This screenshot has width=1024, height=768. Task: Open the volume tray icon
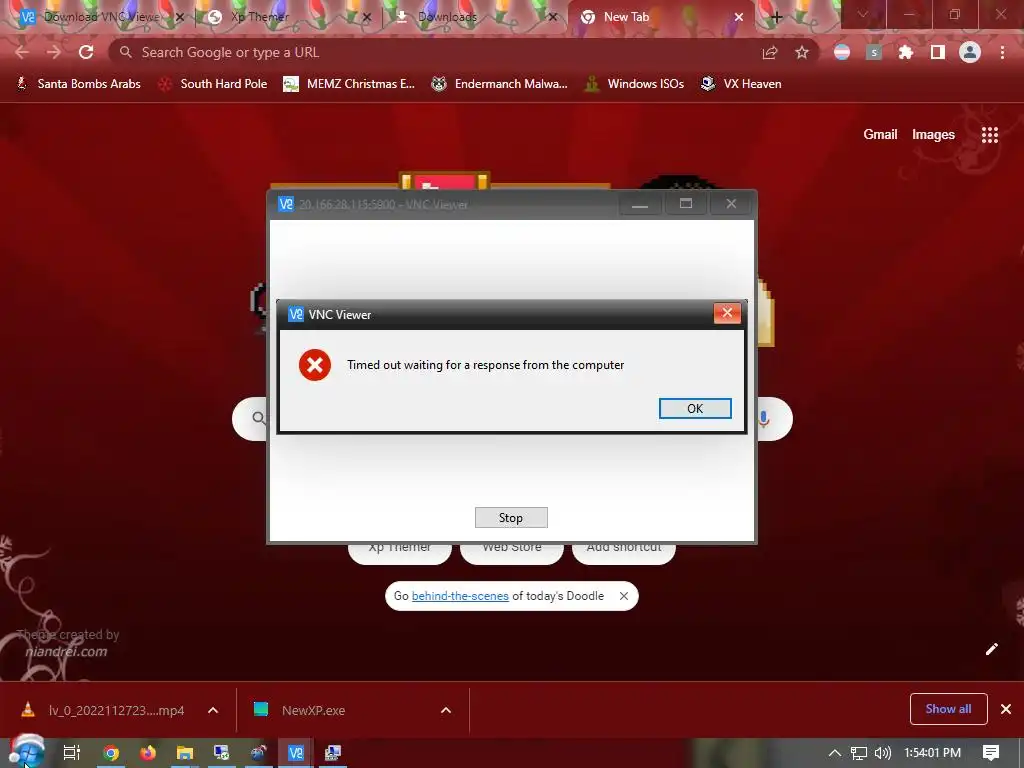[883, 752]
